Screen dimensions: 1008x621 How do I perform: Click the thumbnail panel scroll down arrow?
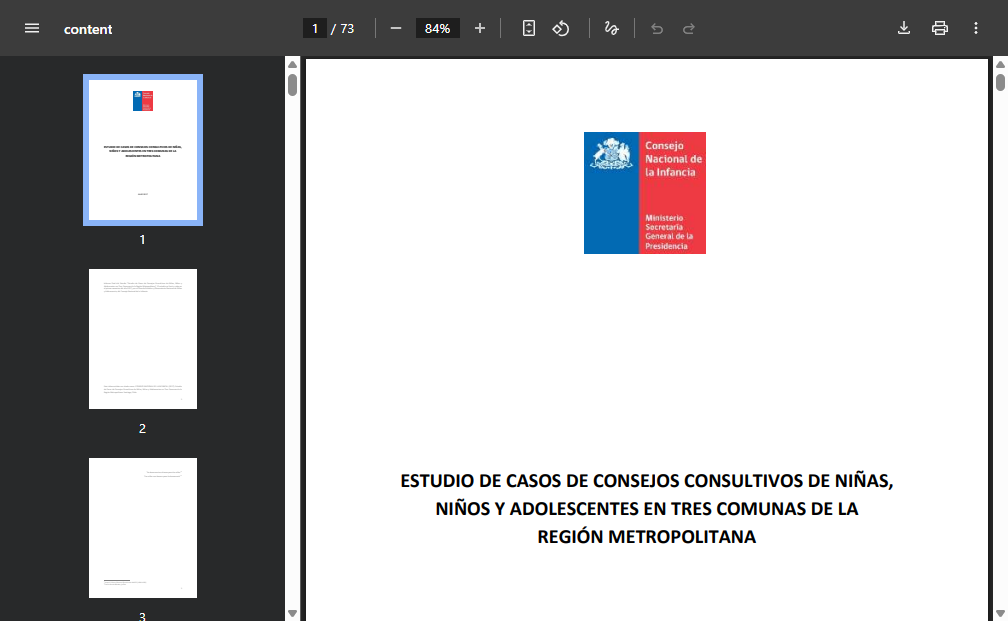[292, 613]
